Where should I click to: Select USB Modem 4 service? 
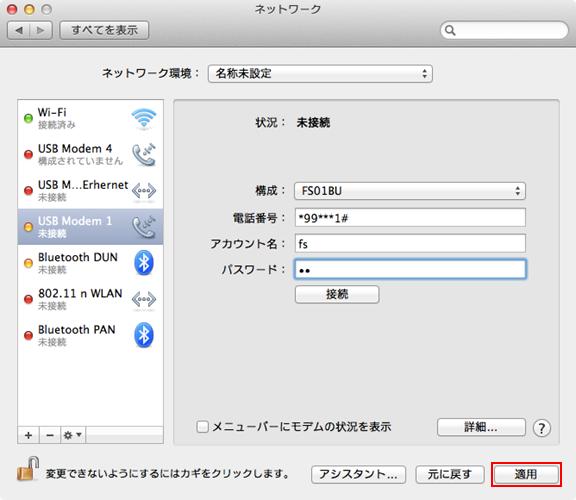(x=90, y=154)
